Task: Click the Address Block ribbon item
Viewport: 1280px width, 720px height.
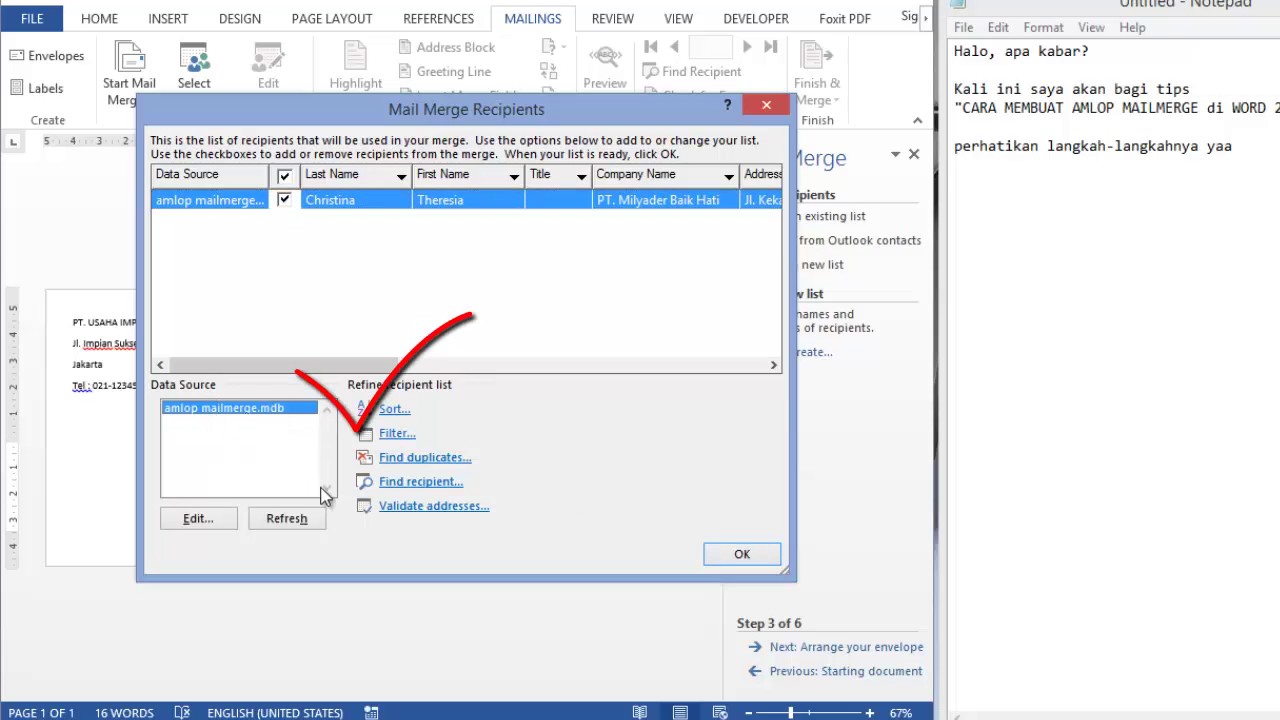Action: click(x=446, y=47)
